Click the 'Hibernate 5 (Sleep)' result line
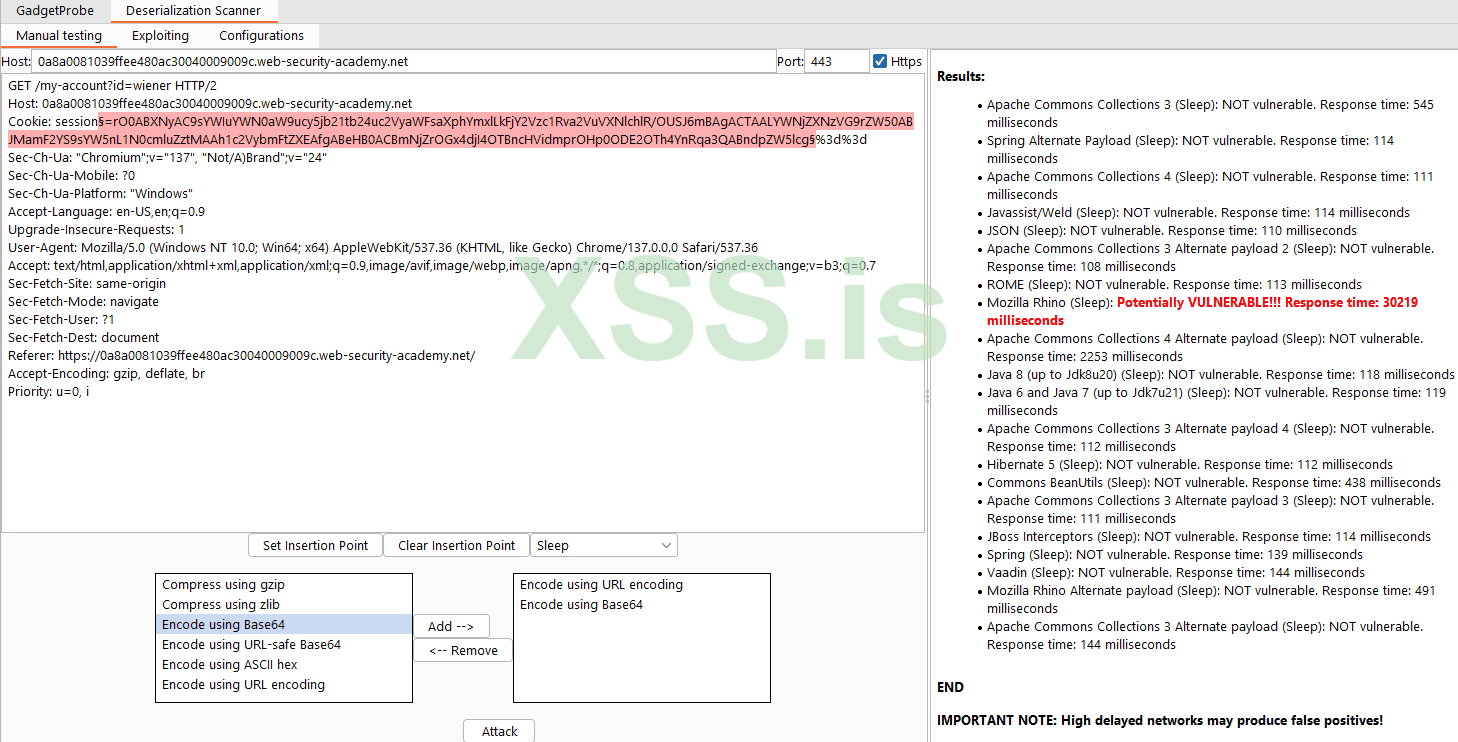Screen dimensions: 1458x742 click(x=1190, y=464)
